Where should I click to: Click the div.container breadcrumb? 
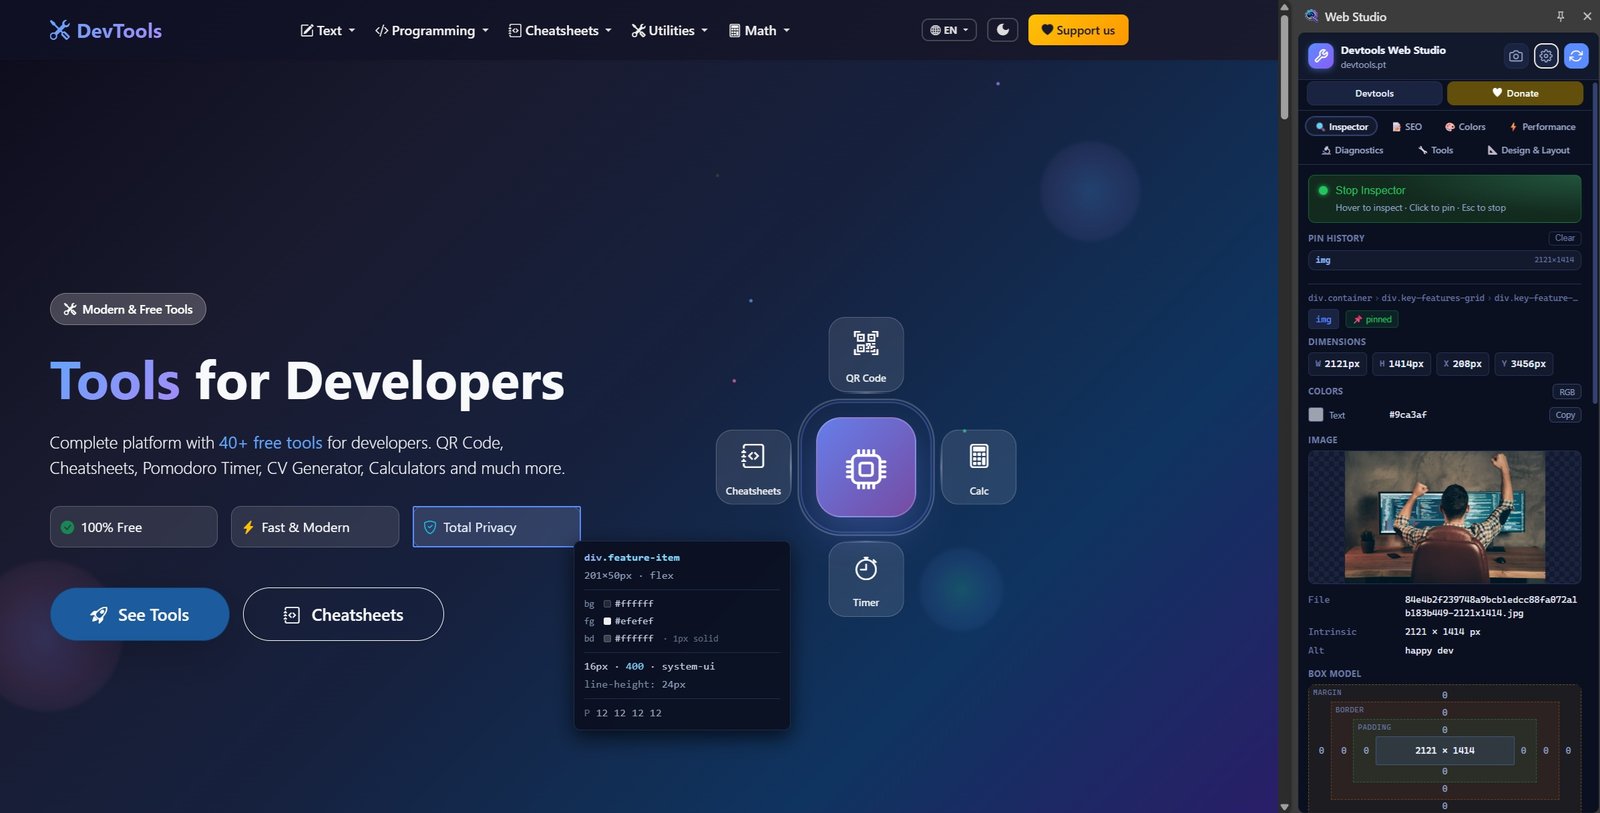(1340, 298)
